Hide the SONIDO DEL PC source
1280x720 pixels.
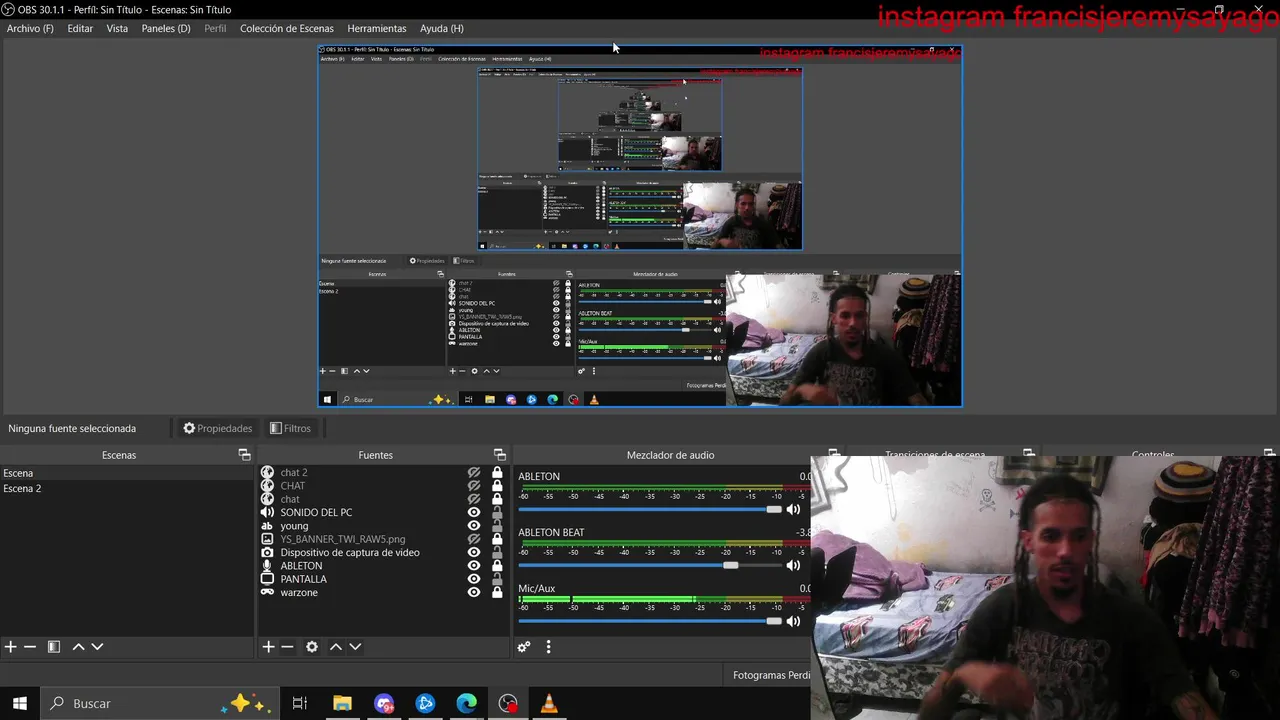pos(474,512)
